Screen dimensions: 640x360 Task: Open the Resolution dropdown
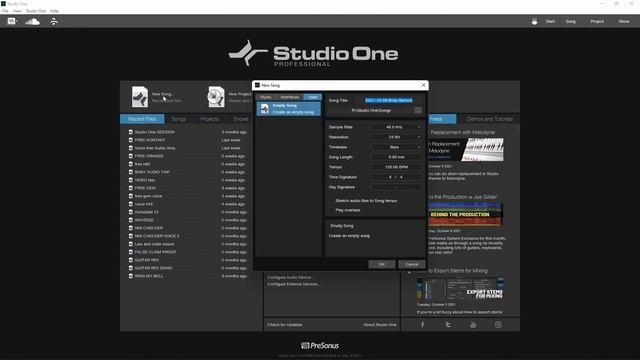tap(396, 137)
